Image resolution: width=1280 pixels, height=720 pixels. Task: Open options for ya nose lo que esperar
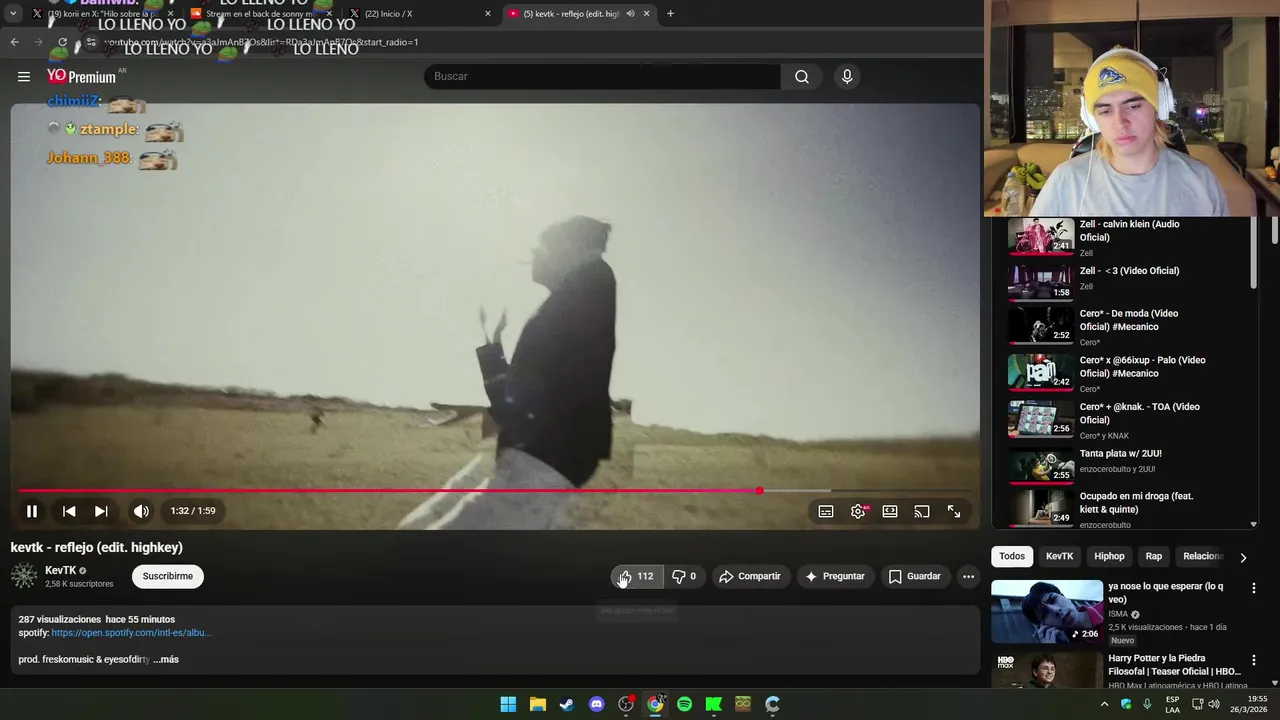pyautogui.click(x=1253, y=588)
